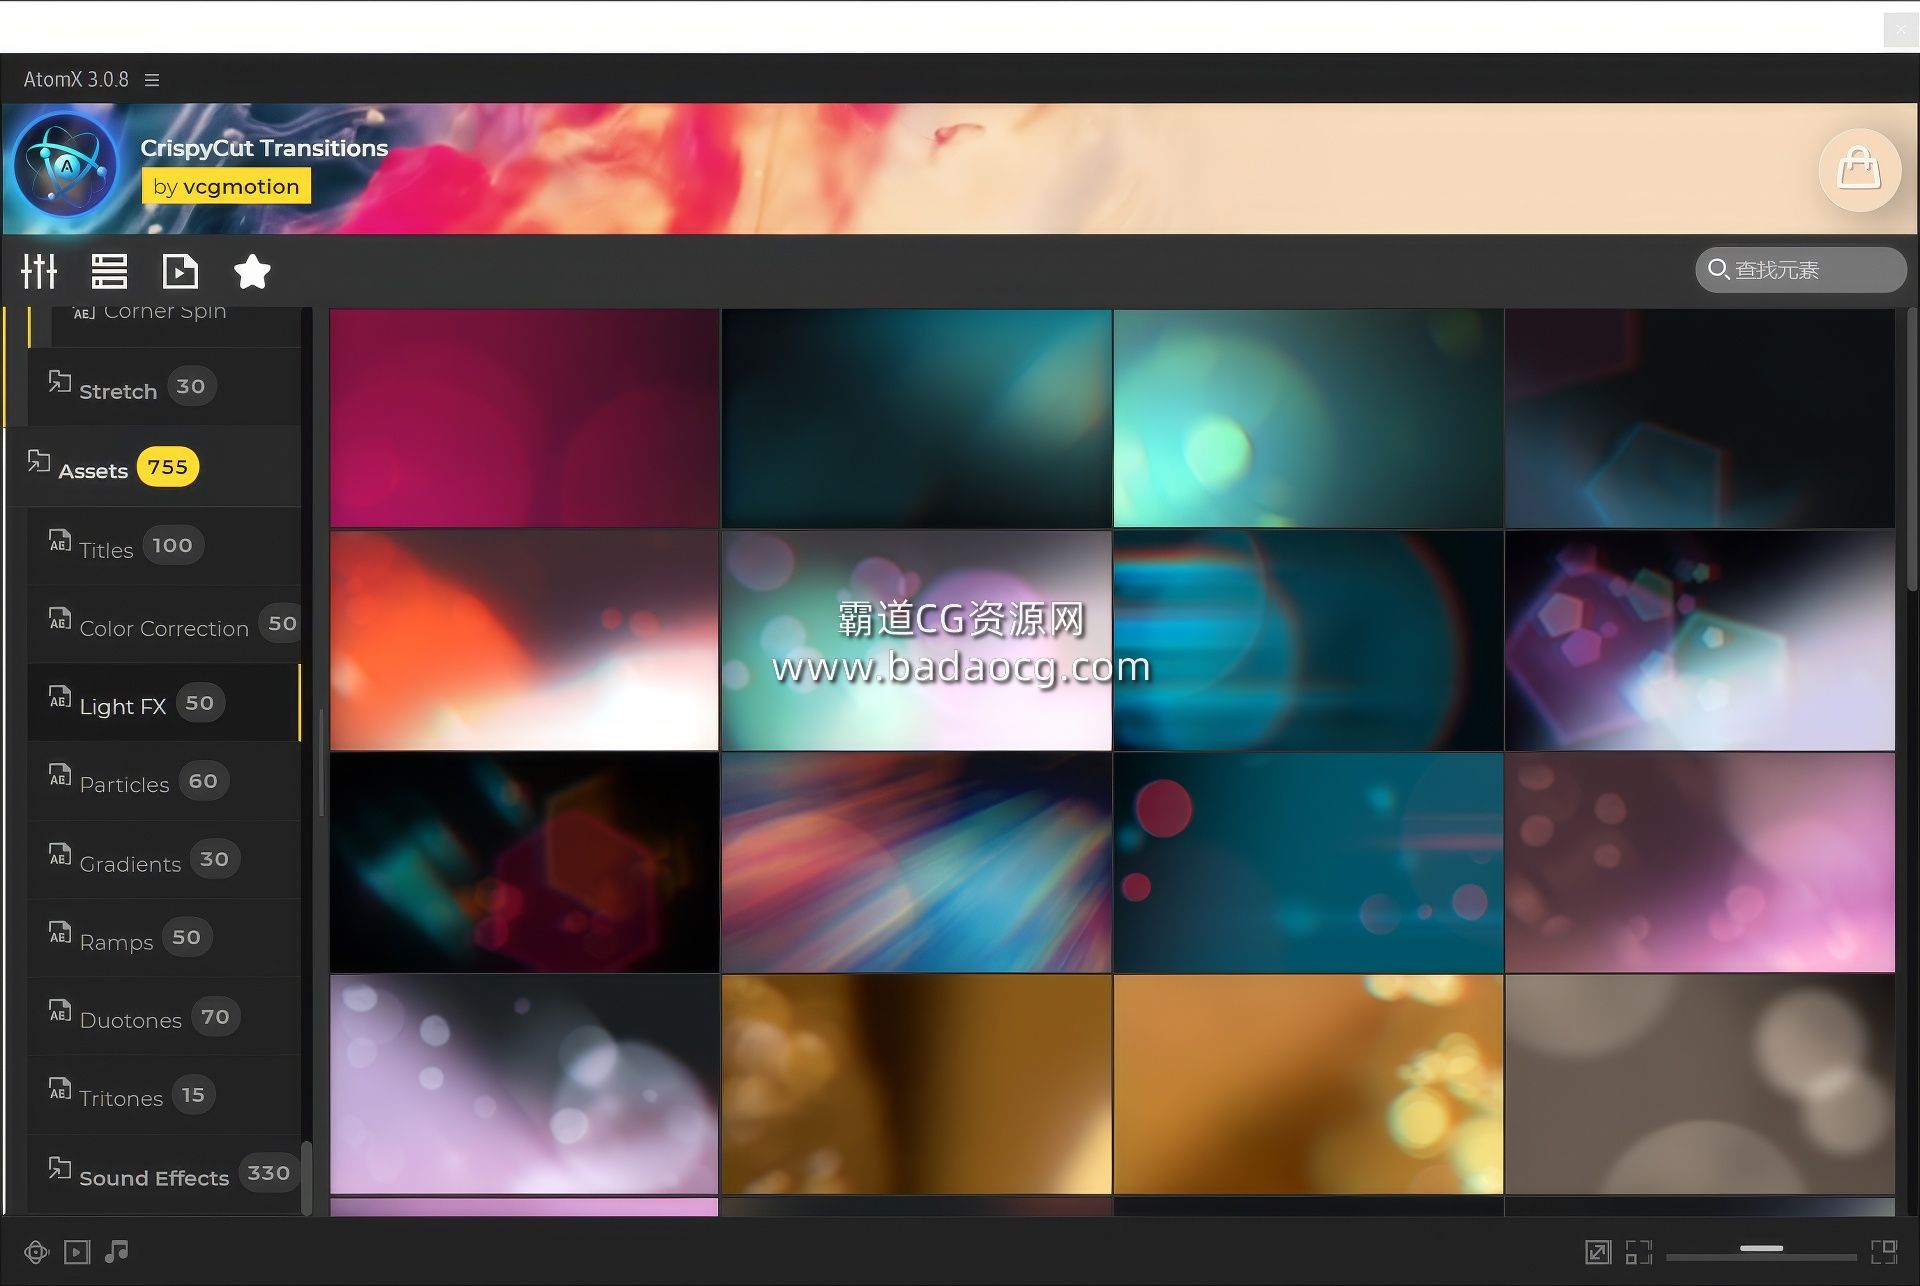This screenshot has width=1920, height=1286.
Task: Click the target icon in bottom bar
Action: click(36, 1252)
